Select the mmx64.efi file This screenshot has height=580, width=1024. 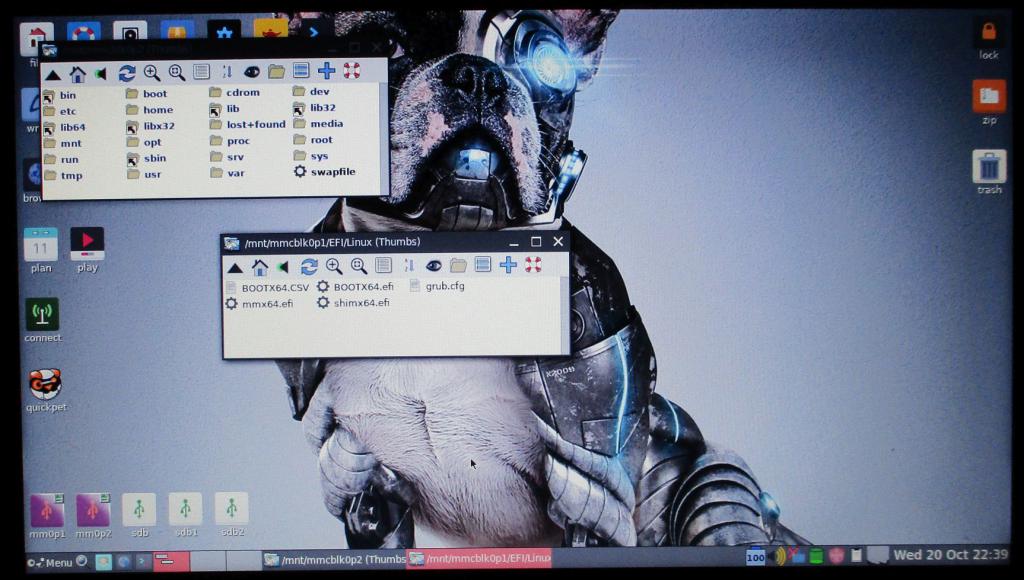259,304
